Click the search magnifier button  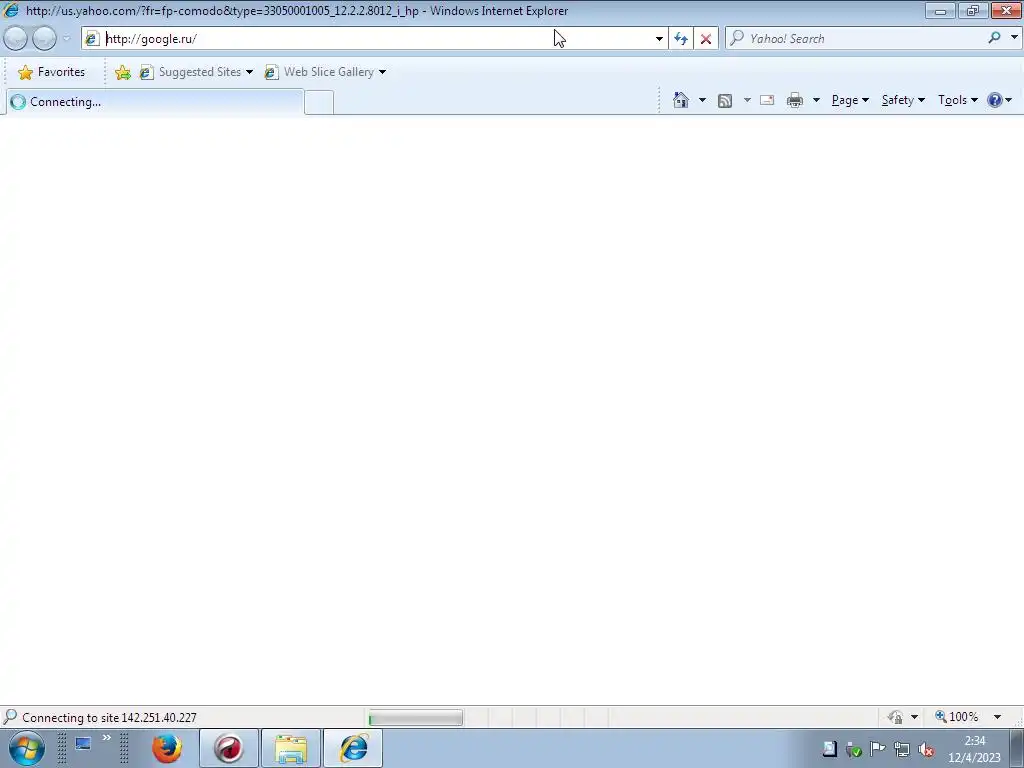(994, 38)
